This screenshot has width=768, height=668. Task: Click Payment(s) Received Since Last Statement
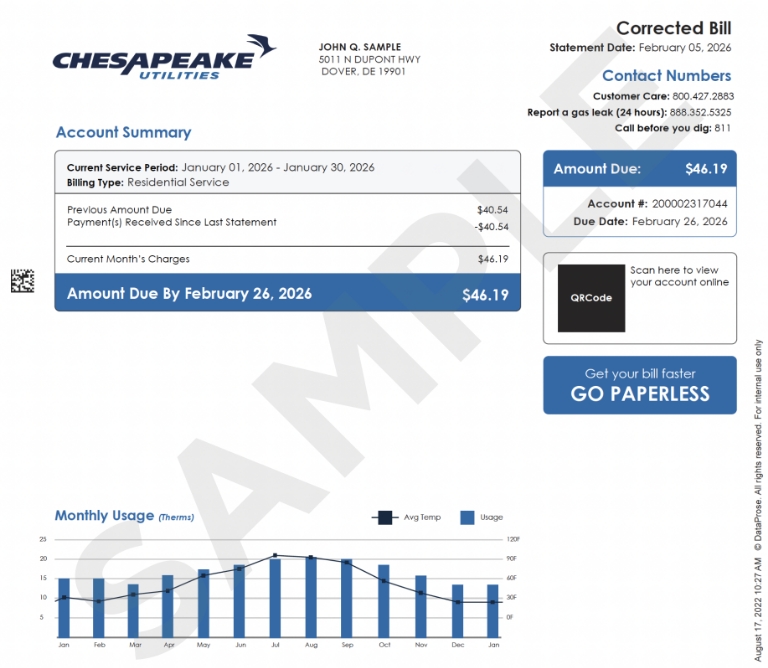[172, 222]
